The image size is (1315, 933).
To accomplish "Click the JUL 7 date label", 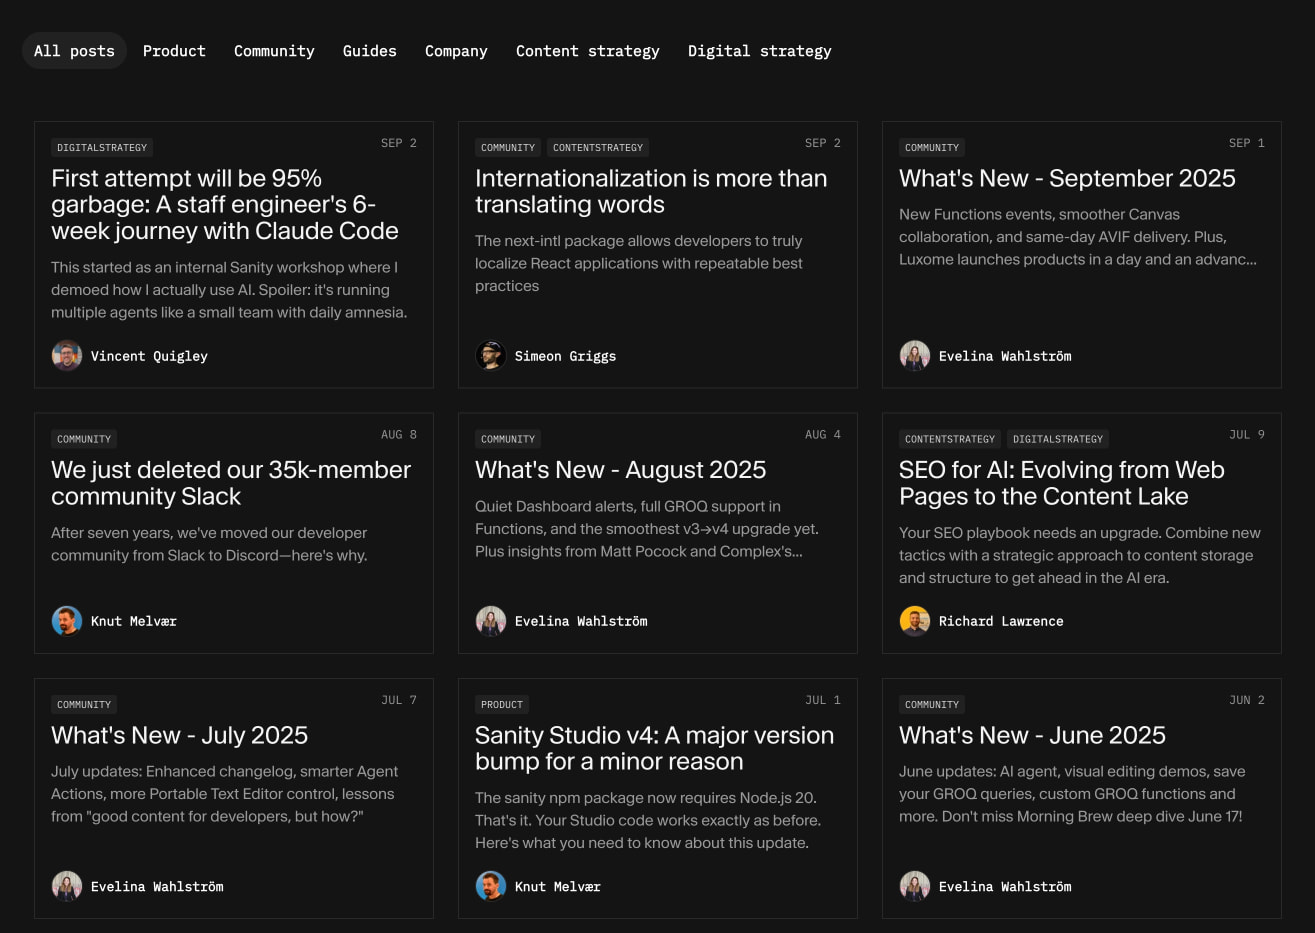I will click(399, 700).
